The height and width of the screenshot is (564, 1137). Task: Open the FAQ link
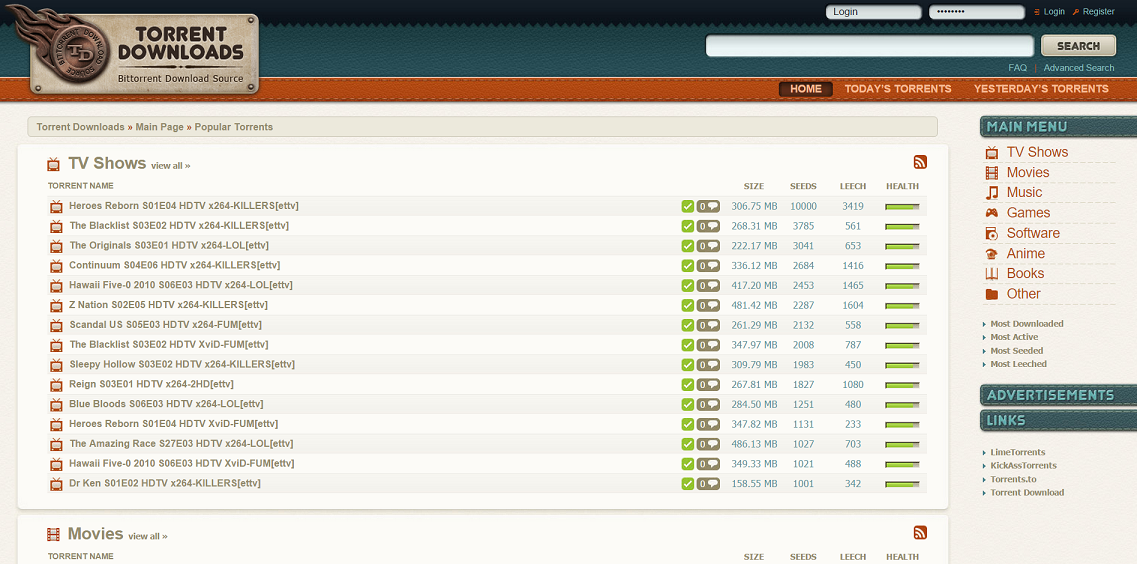coord(1017,67)
